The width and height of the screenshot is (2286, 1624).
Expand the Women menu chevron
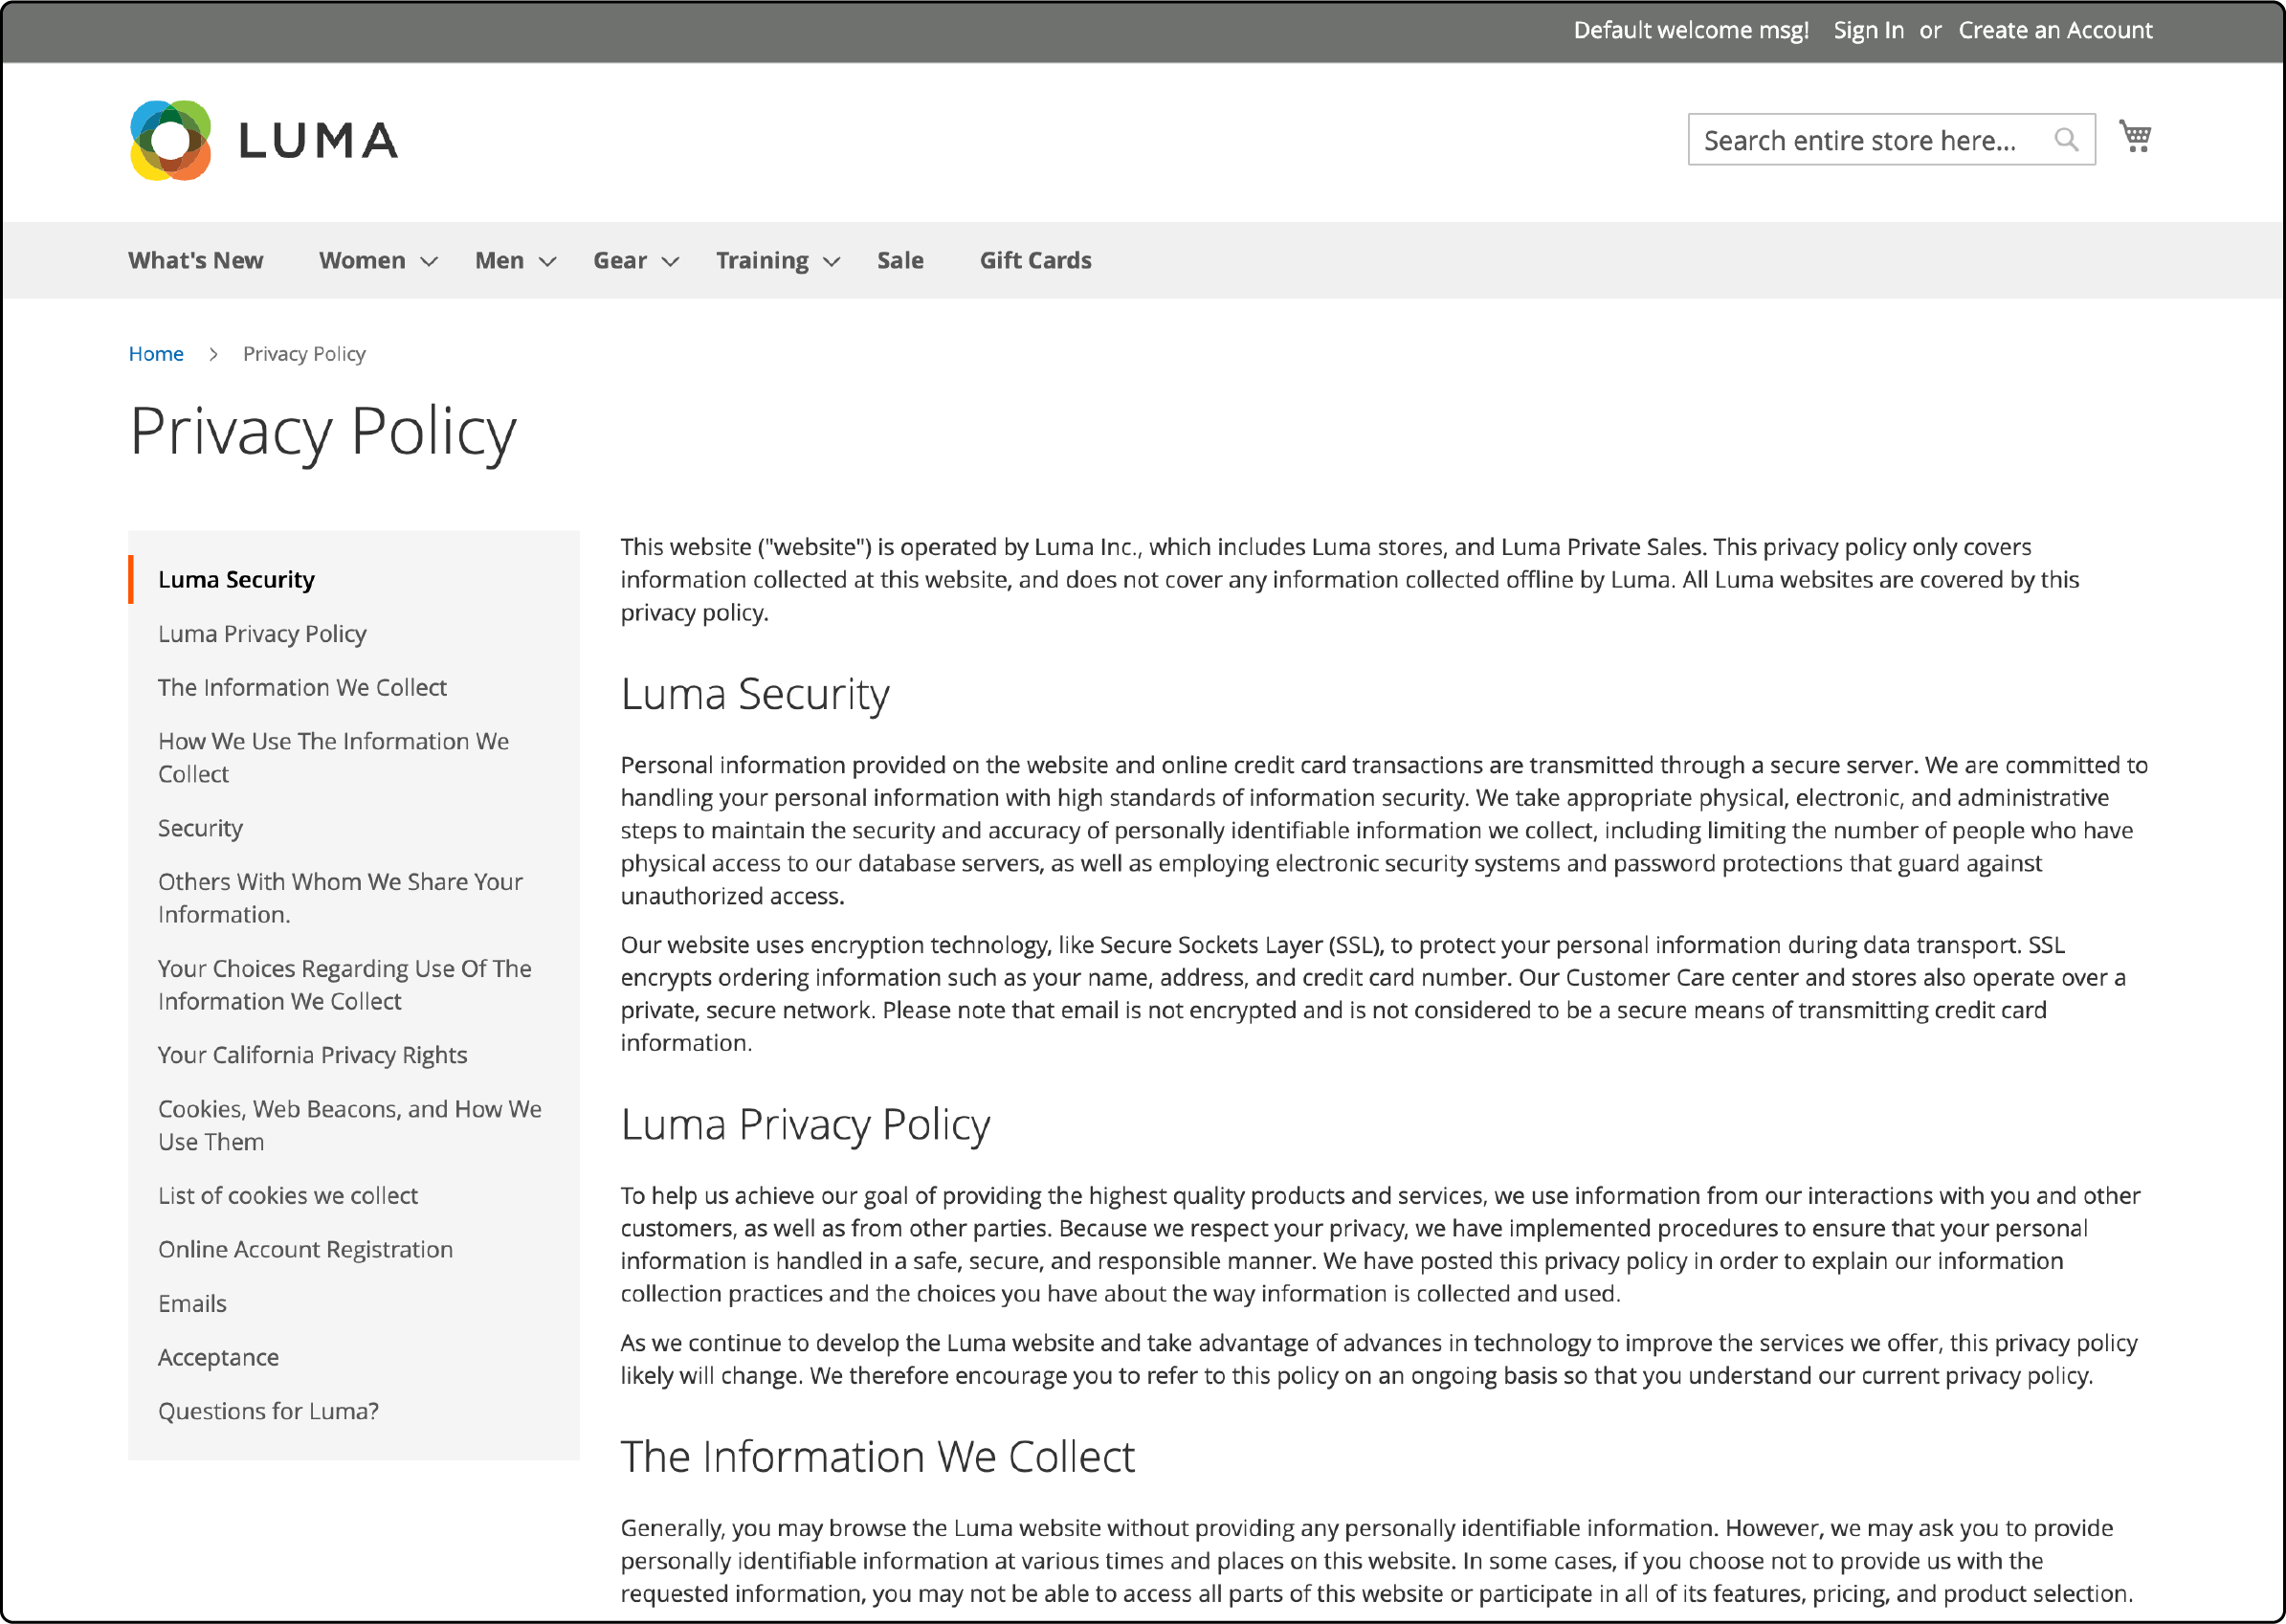[429, 262]
